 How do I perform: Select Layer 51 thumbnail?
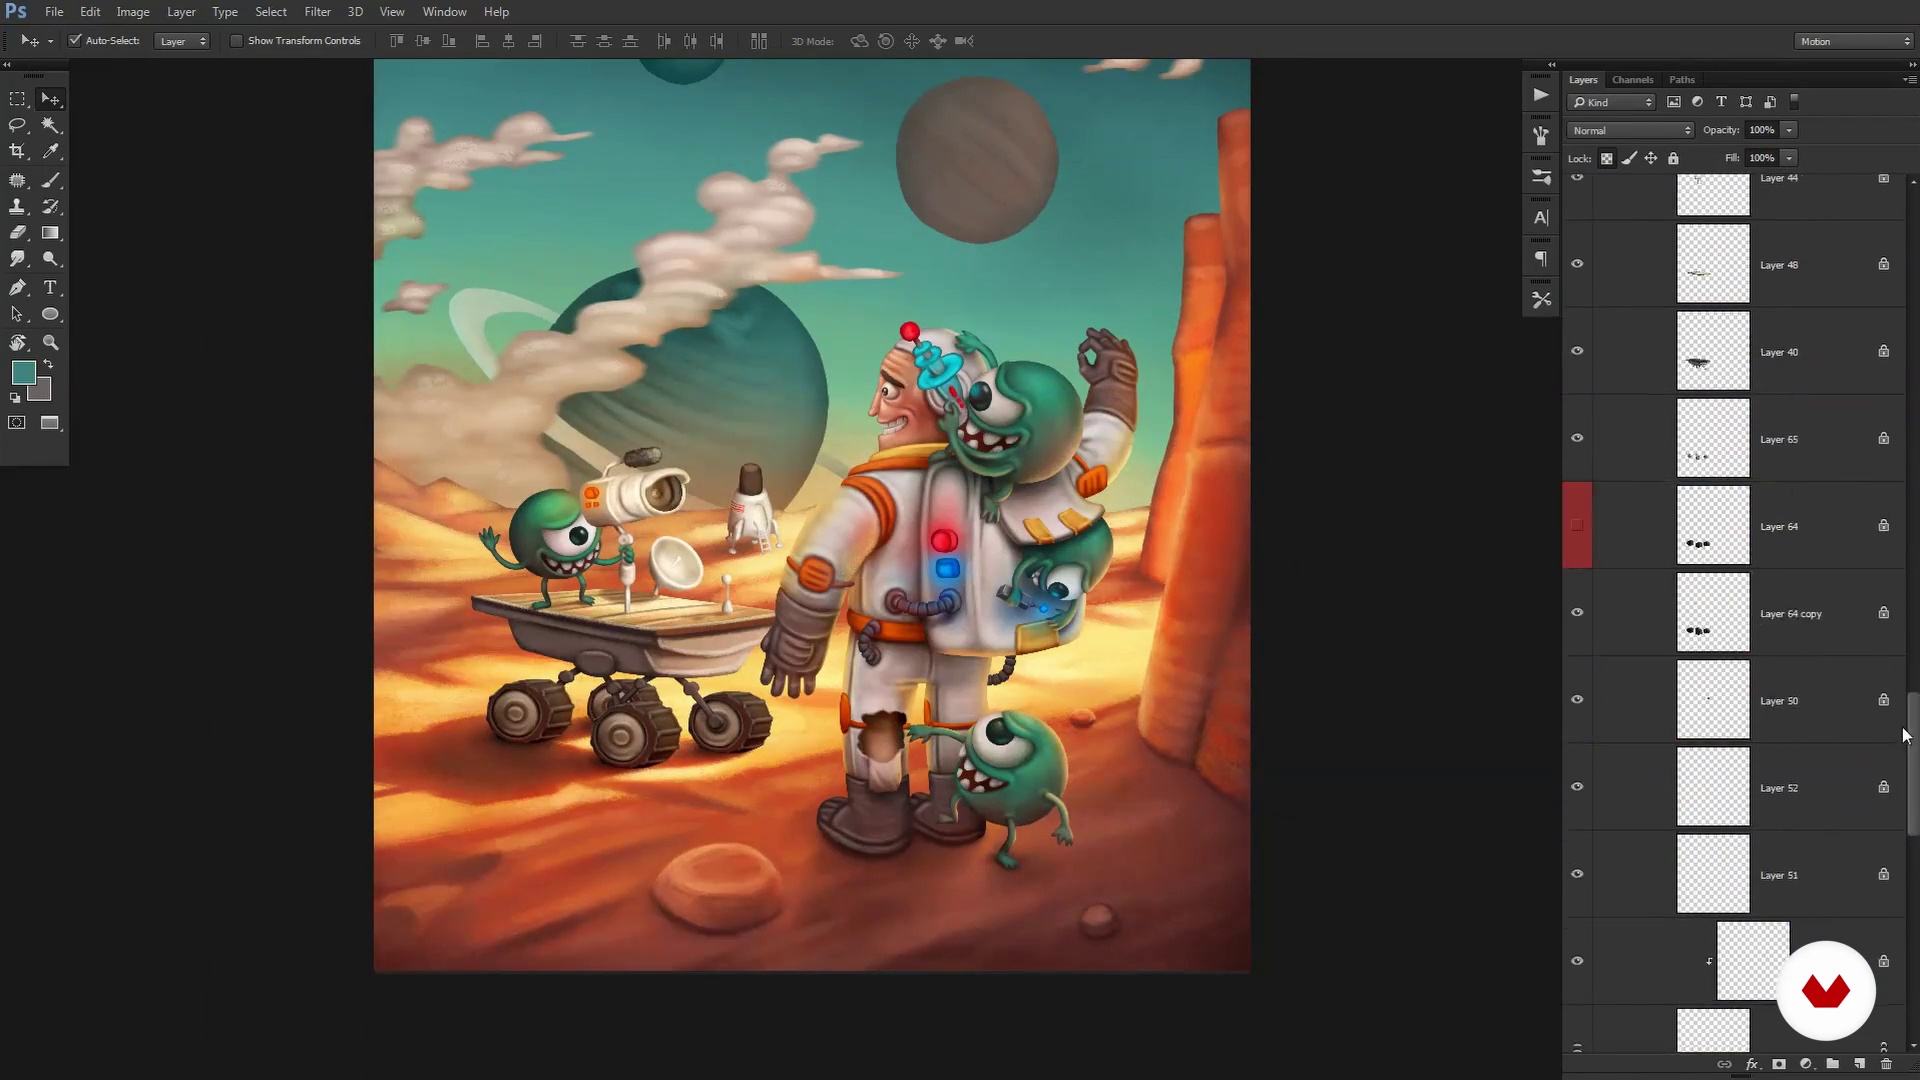pyautogui.click(x=1713, y=874)
